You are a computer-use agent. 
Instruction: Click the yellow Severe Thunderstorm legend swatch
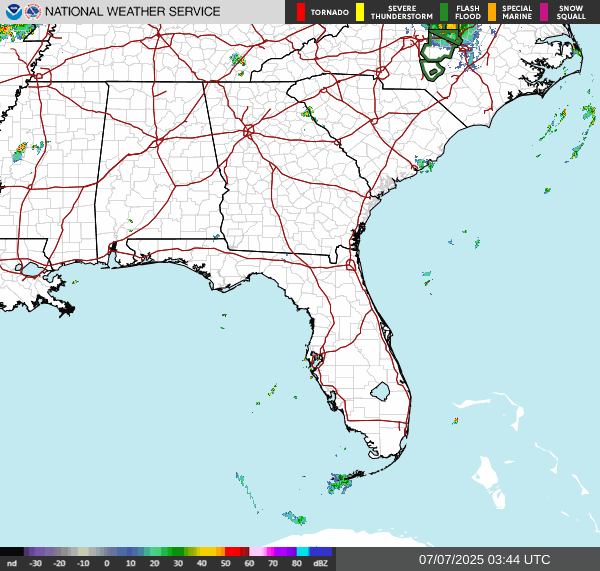360,12
